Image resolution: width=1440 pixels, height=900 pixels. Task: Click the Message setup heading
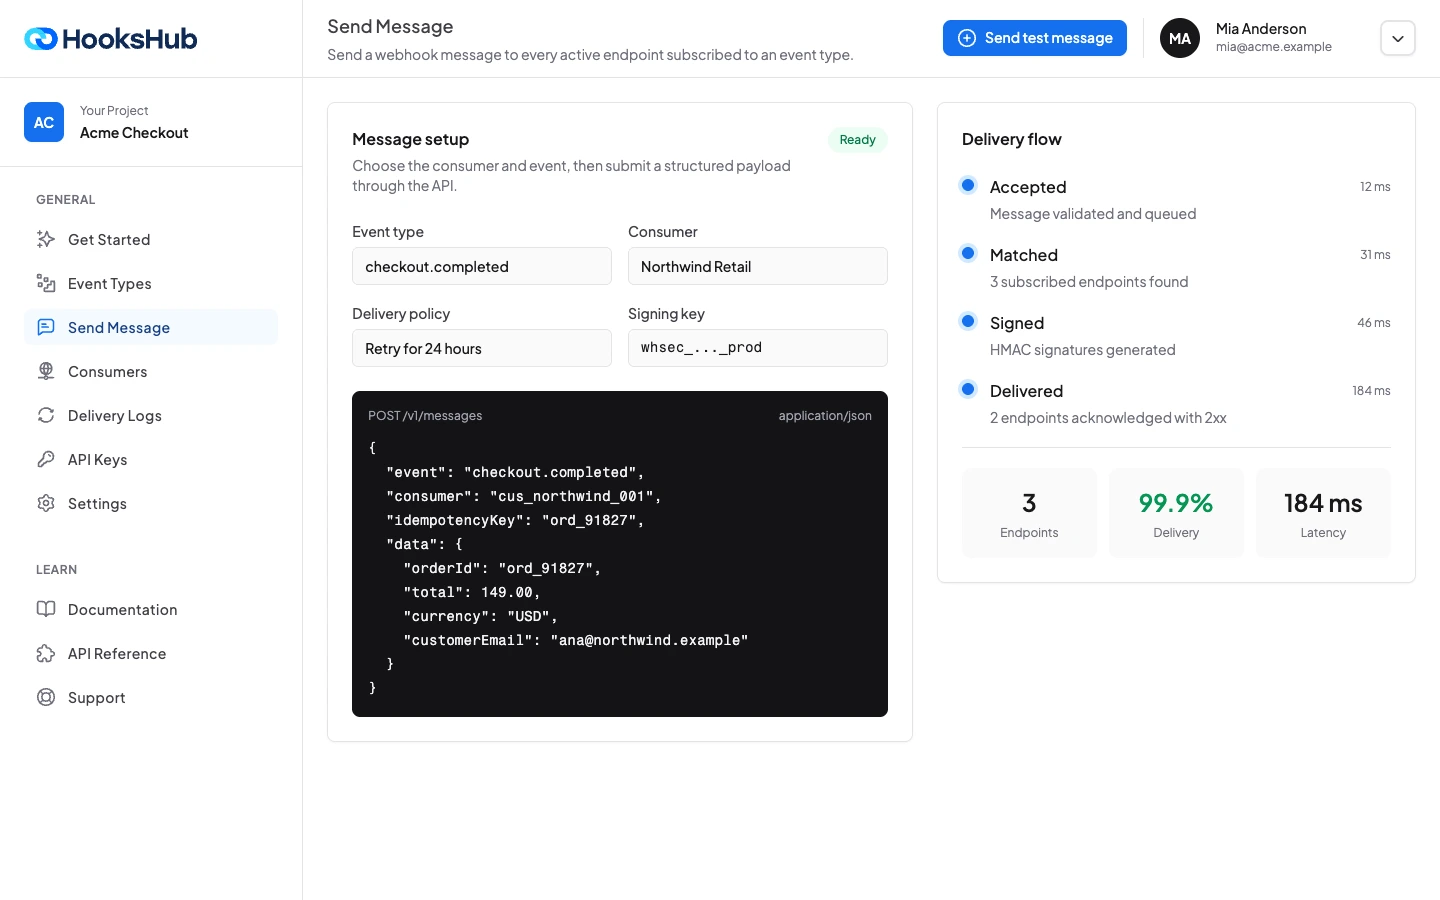pyautogui.click(x=411, y=140)
